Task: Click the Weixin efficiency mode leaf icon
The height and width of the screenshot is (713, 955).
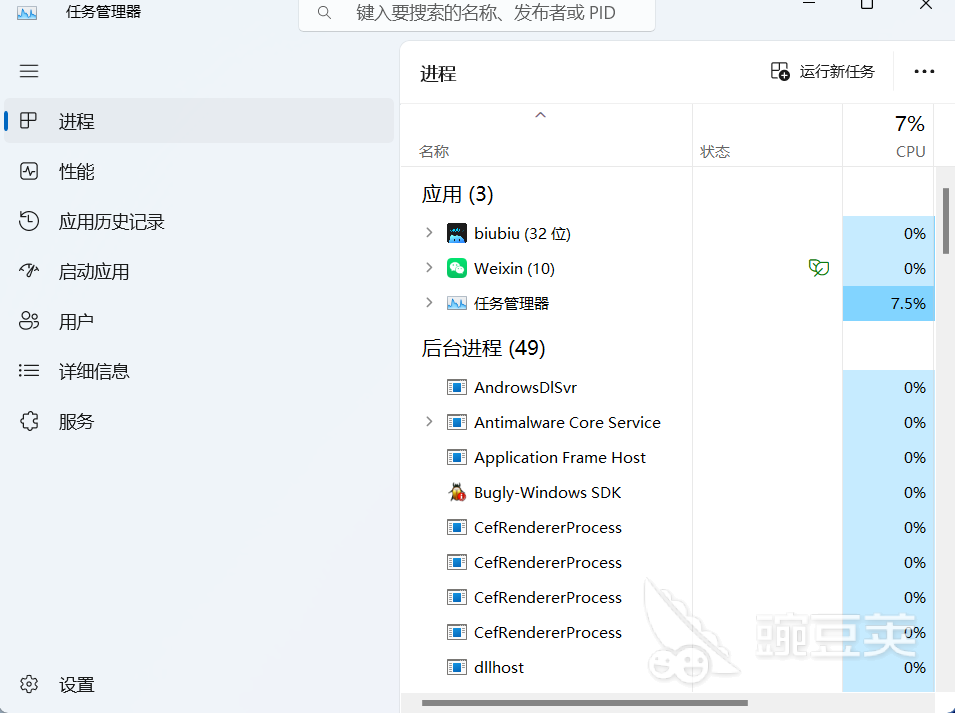Action: (x=819, y=268)
